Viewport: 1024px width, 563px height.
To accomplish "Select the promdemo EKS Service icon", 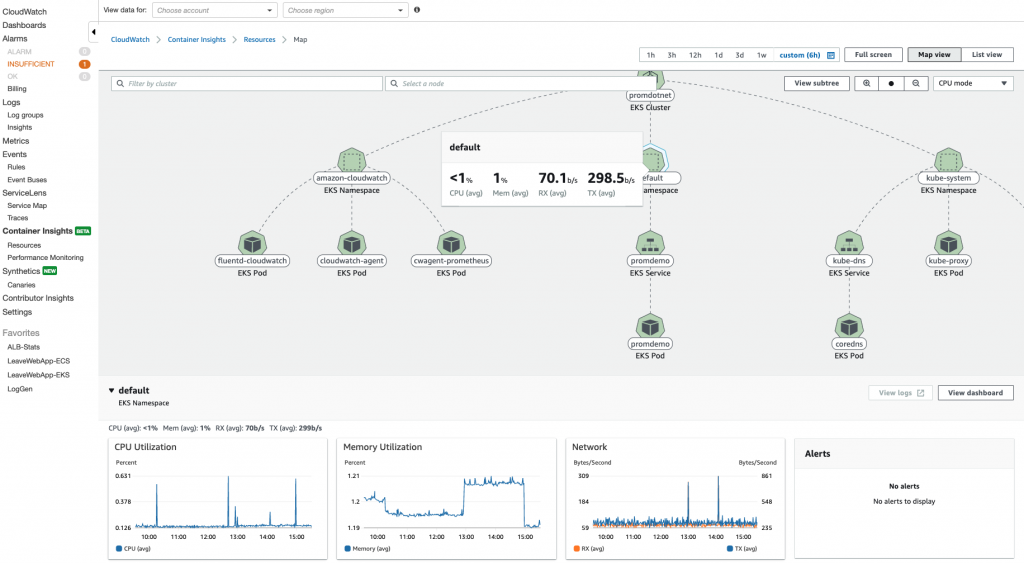I will coord(650,244).
